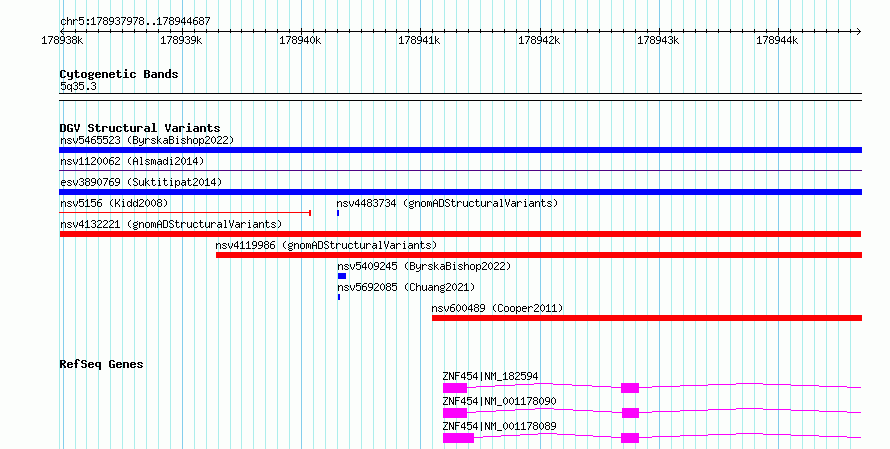890x449 pixels.
Task: Open ZNF454|NM_001178090 transcript label
Action: point(499,401)
